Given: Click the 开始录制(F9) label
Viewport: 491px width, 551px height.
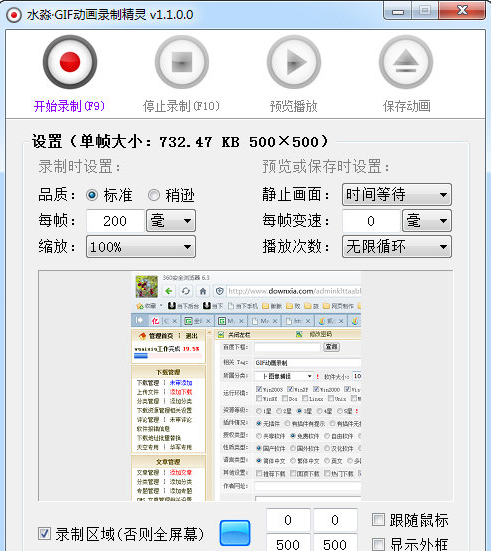Looking at the screenshot, I should pyautogui.click(x=69, y=106).
